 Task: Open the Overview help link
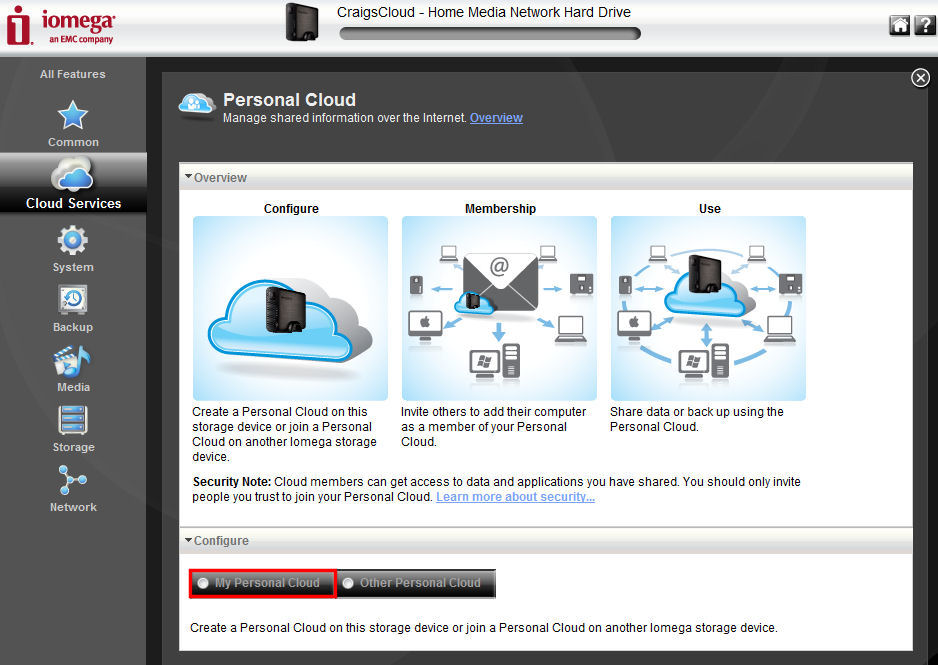[496, 118]
